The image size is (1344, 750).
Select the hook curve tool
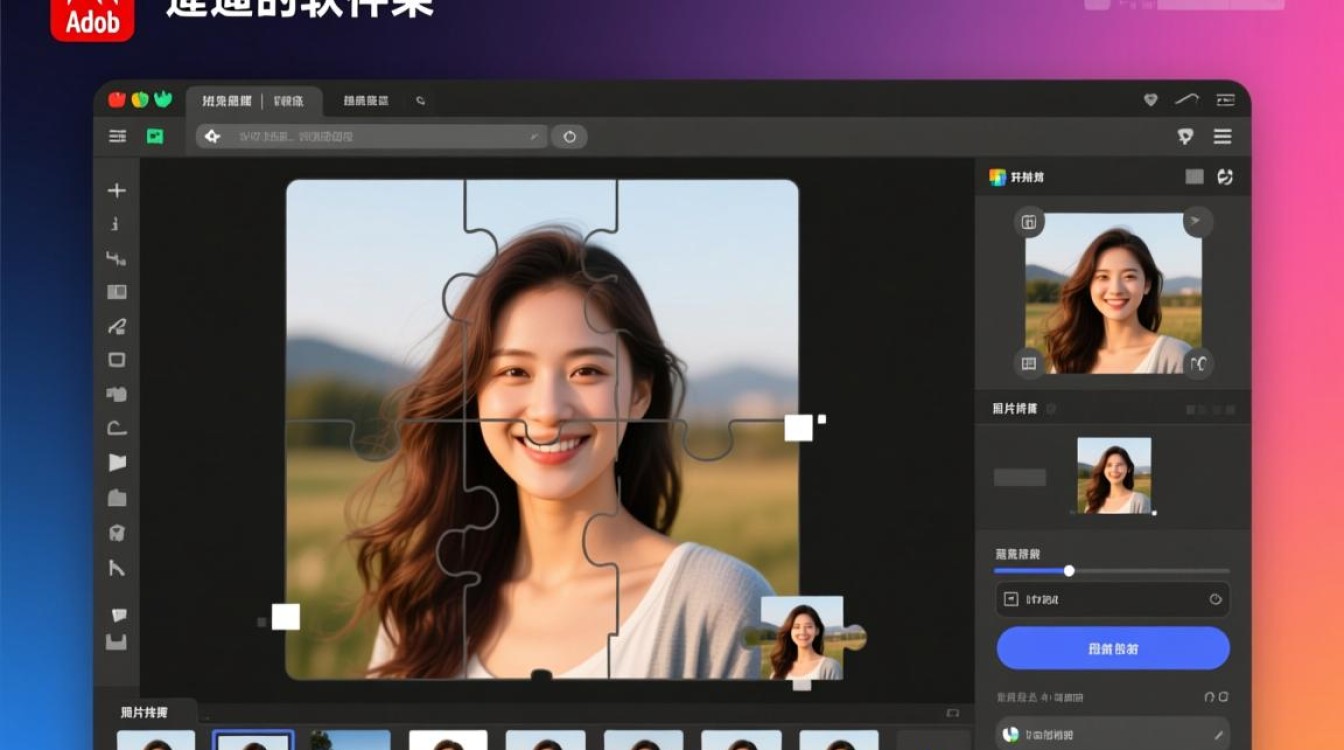coord(117,428)
